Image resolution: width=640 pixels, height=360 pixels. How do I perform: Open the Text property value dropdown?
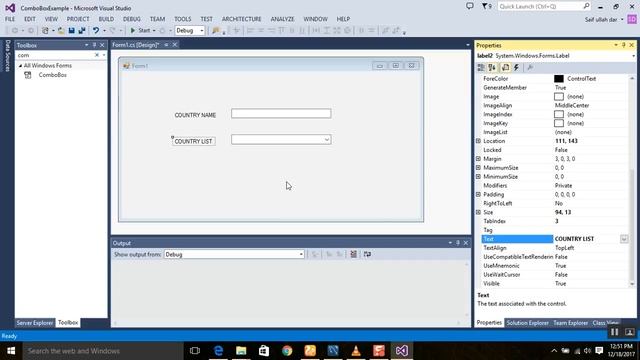tap(624, 239)
